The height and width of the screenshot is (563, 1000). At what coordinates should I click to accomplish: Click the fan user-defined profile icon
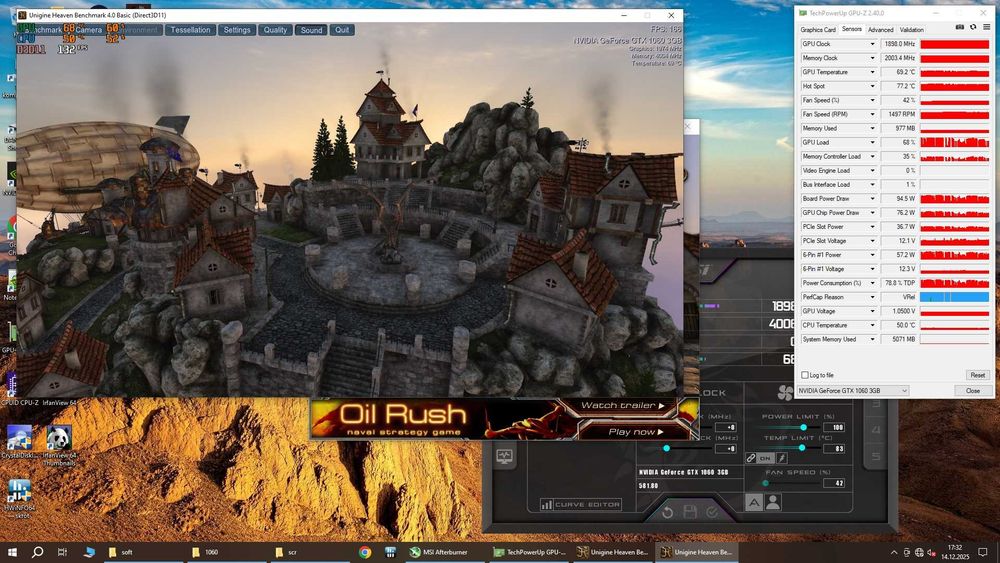773,502
